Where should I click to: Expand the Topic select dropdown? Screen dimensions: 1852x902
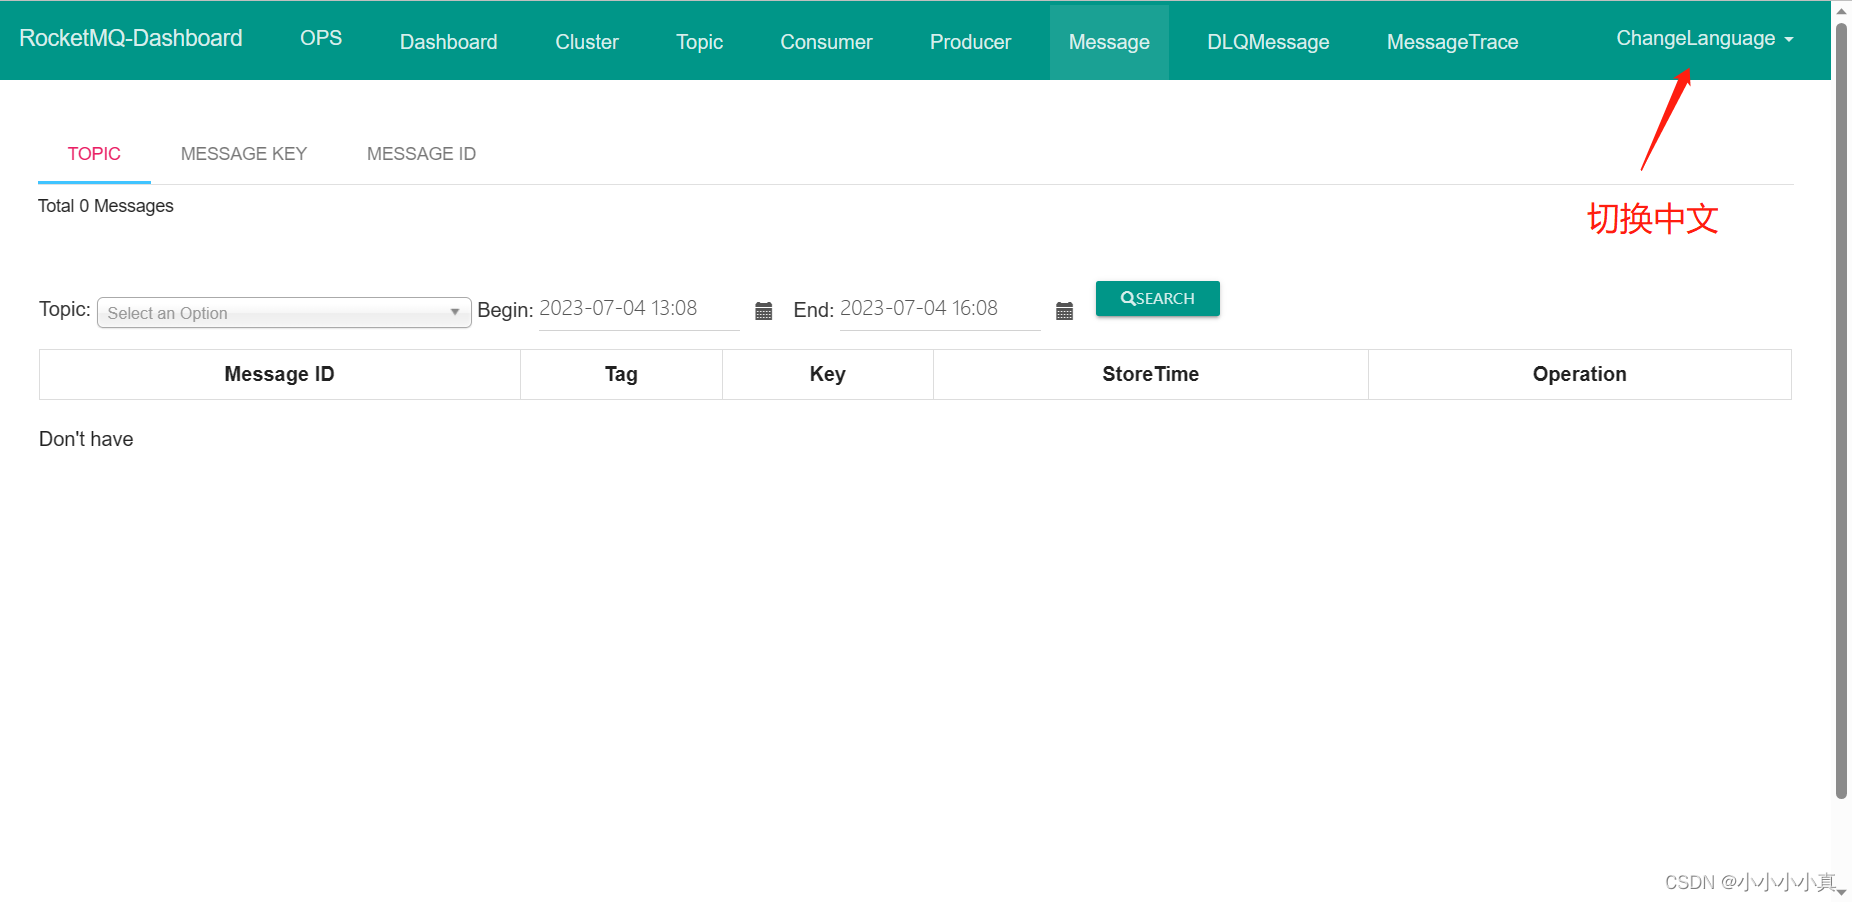(284, 313)
